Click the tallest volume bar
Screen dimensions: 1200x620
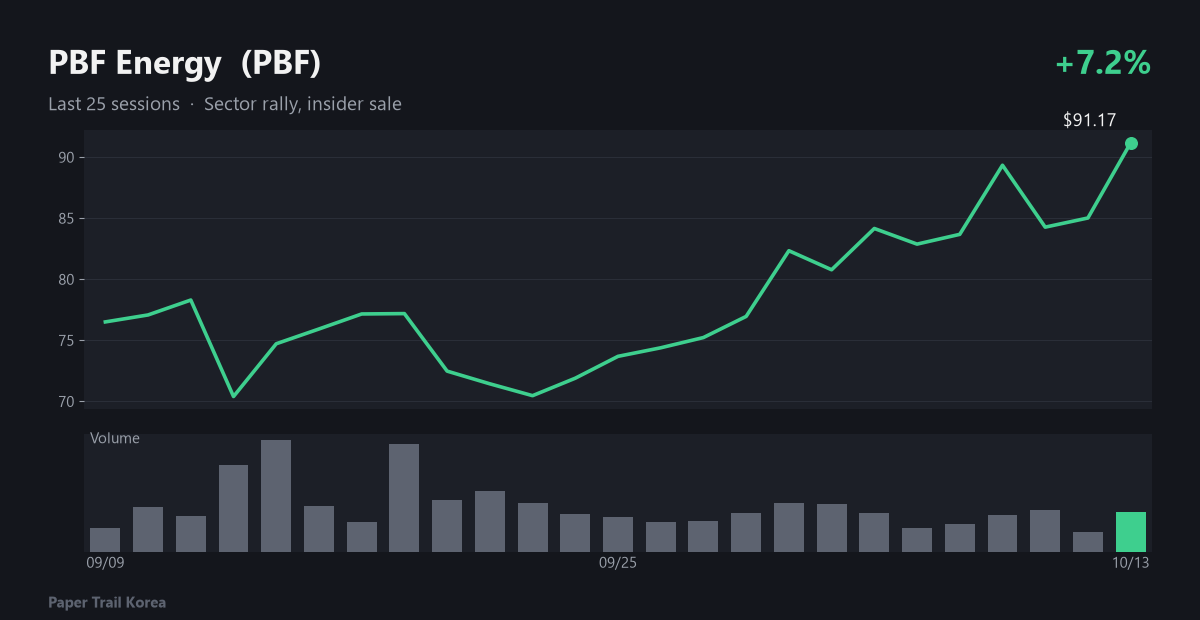pos(276,496)
